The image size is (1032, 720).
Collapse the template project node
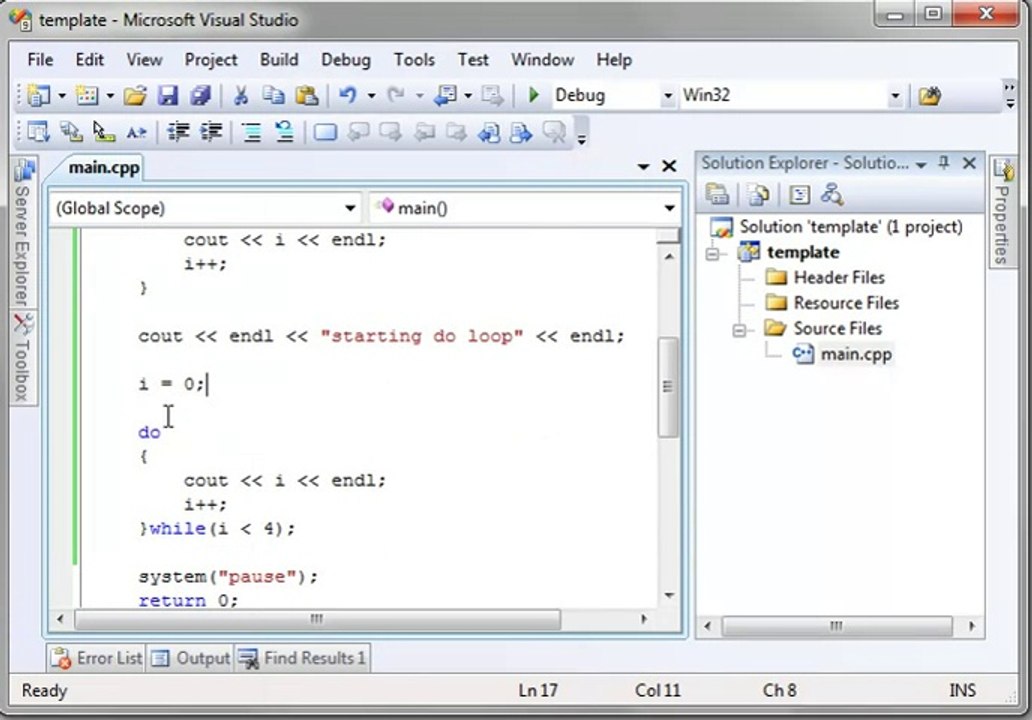click(712, 253)
